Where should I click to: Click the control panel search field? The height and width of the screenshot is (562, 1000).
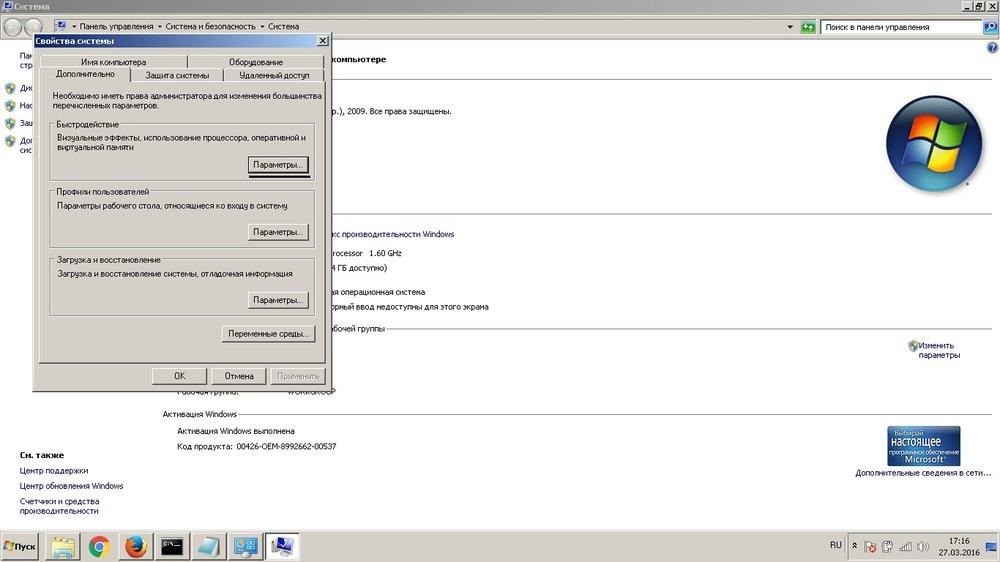point(900,27)
